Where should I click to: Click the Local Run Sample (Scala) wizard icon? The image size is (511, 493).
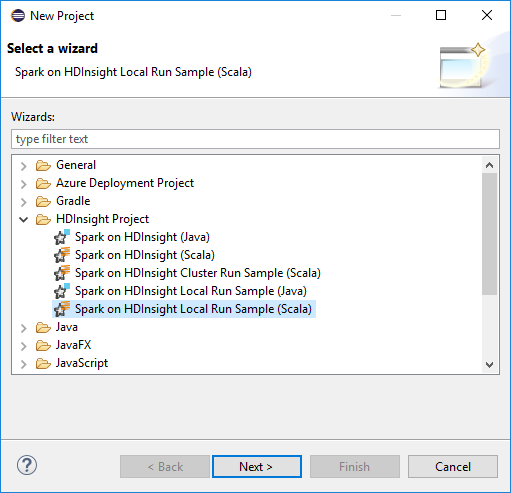(62, 309)
